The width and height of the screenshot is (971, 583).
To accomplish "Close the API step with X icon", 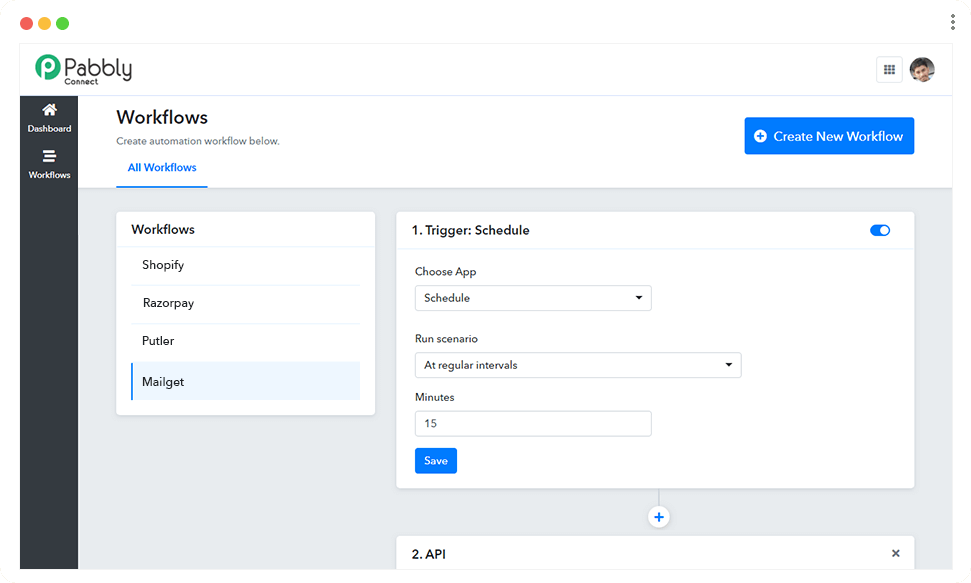I will coord(895,553).
